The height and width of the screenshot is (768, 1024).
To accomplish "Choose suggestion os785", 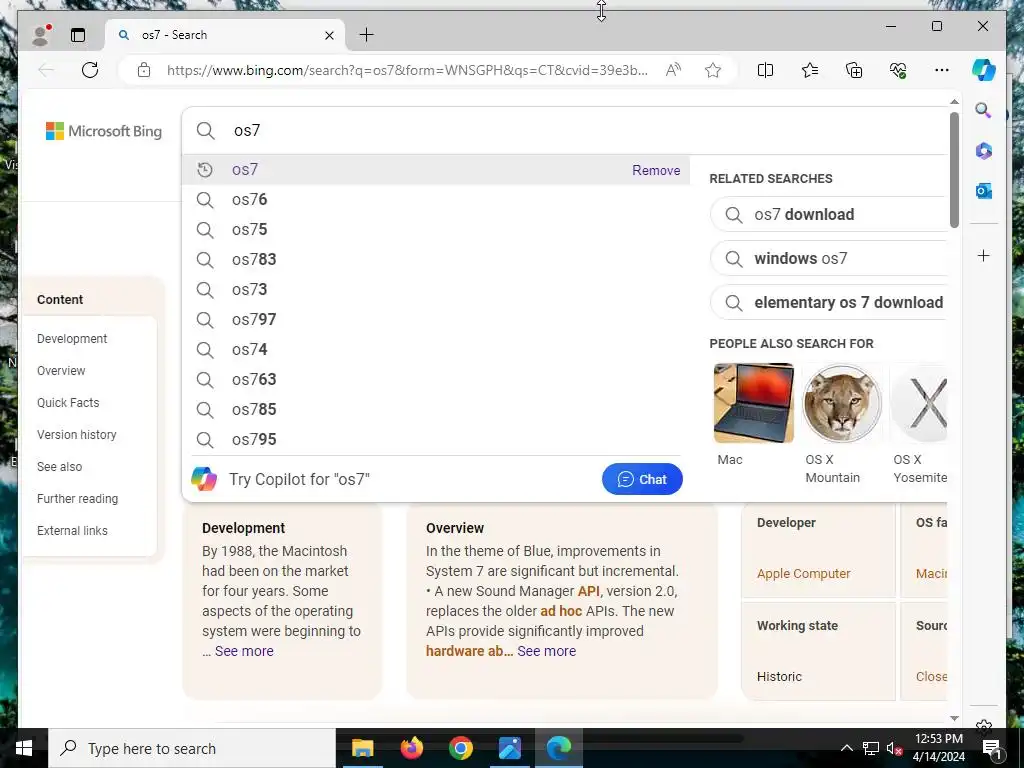I will 436,410.
